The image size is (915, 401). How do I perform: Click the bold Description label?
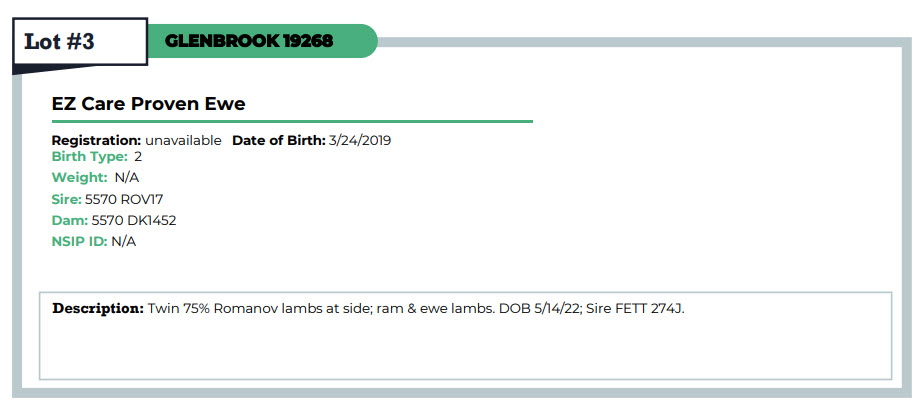point(98,309)
